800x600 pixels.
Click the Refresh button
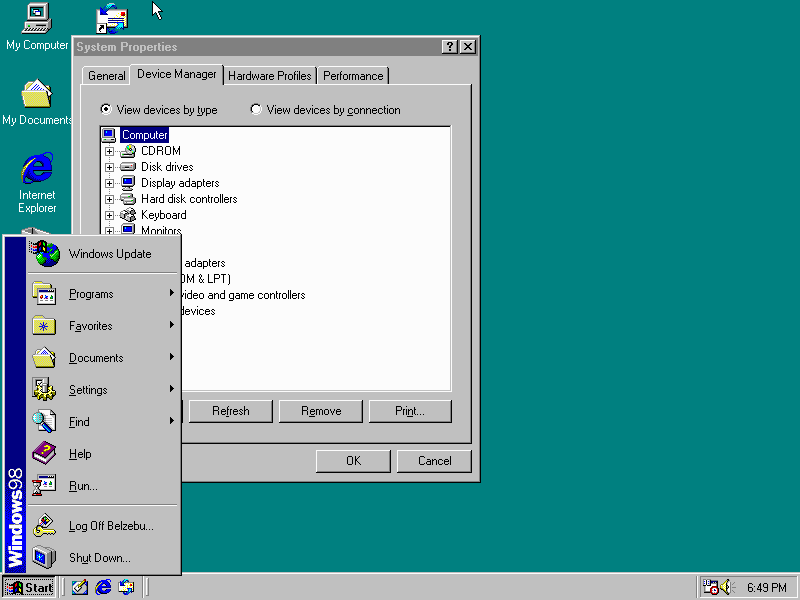231,411
